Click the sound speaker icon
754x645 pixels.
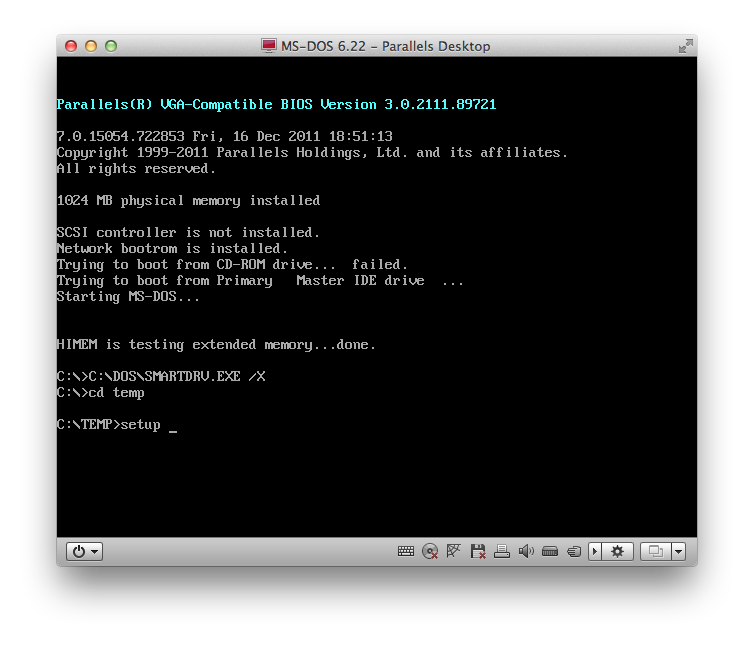[x=526, y=551]
